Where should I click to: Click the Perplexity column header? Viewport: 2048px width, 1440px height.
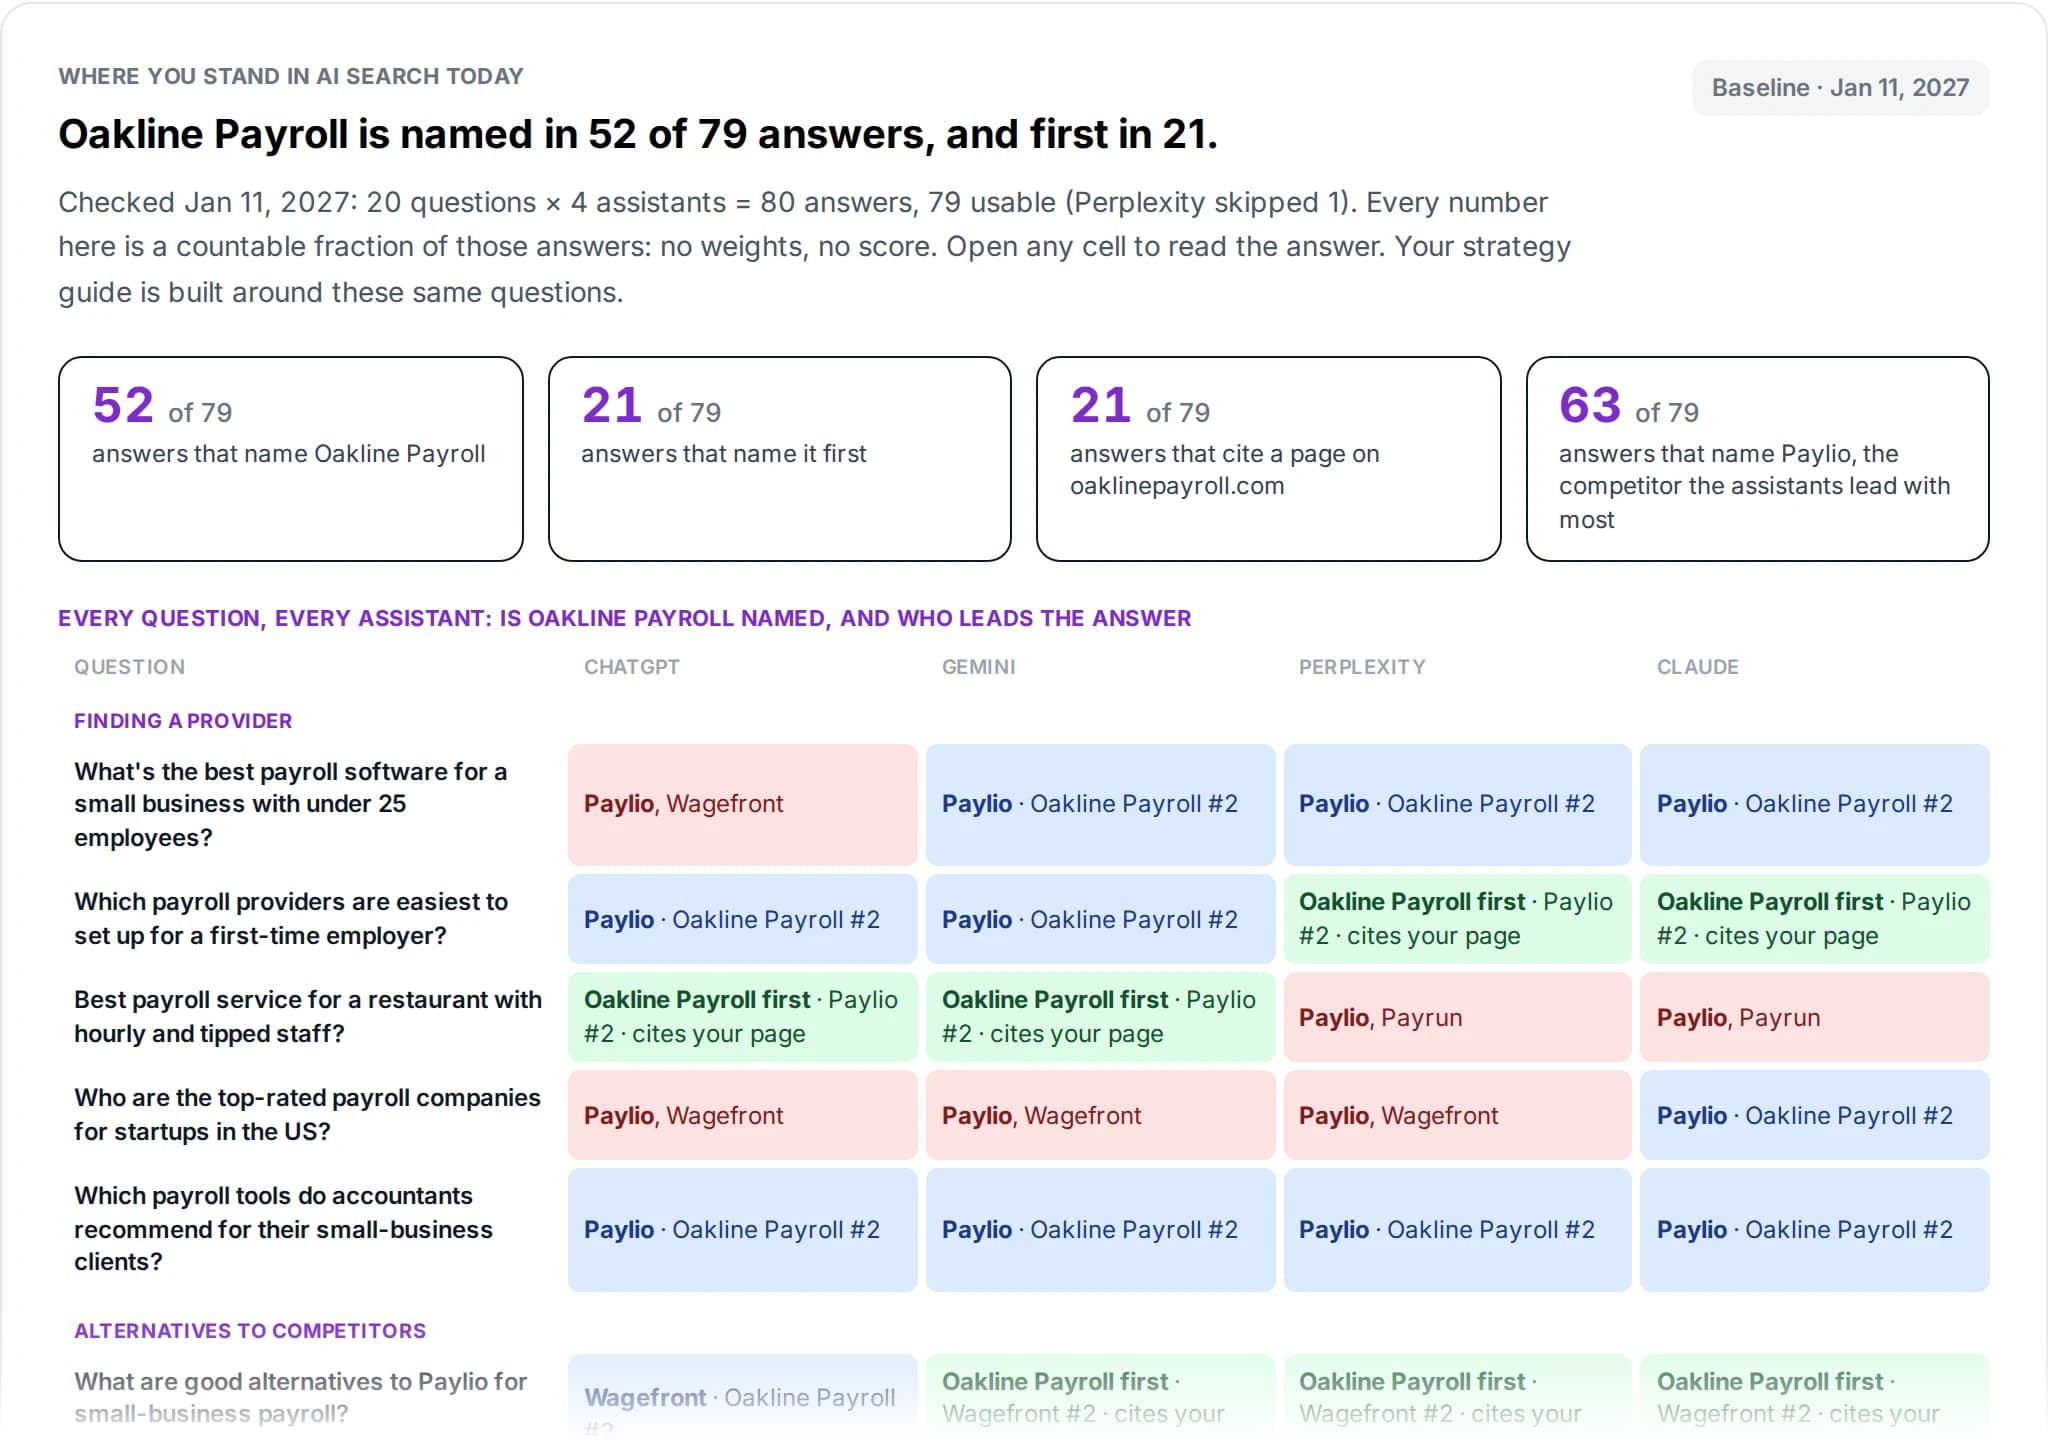tap(1363, 667)
